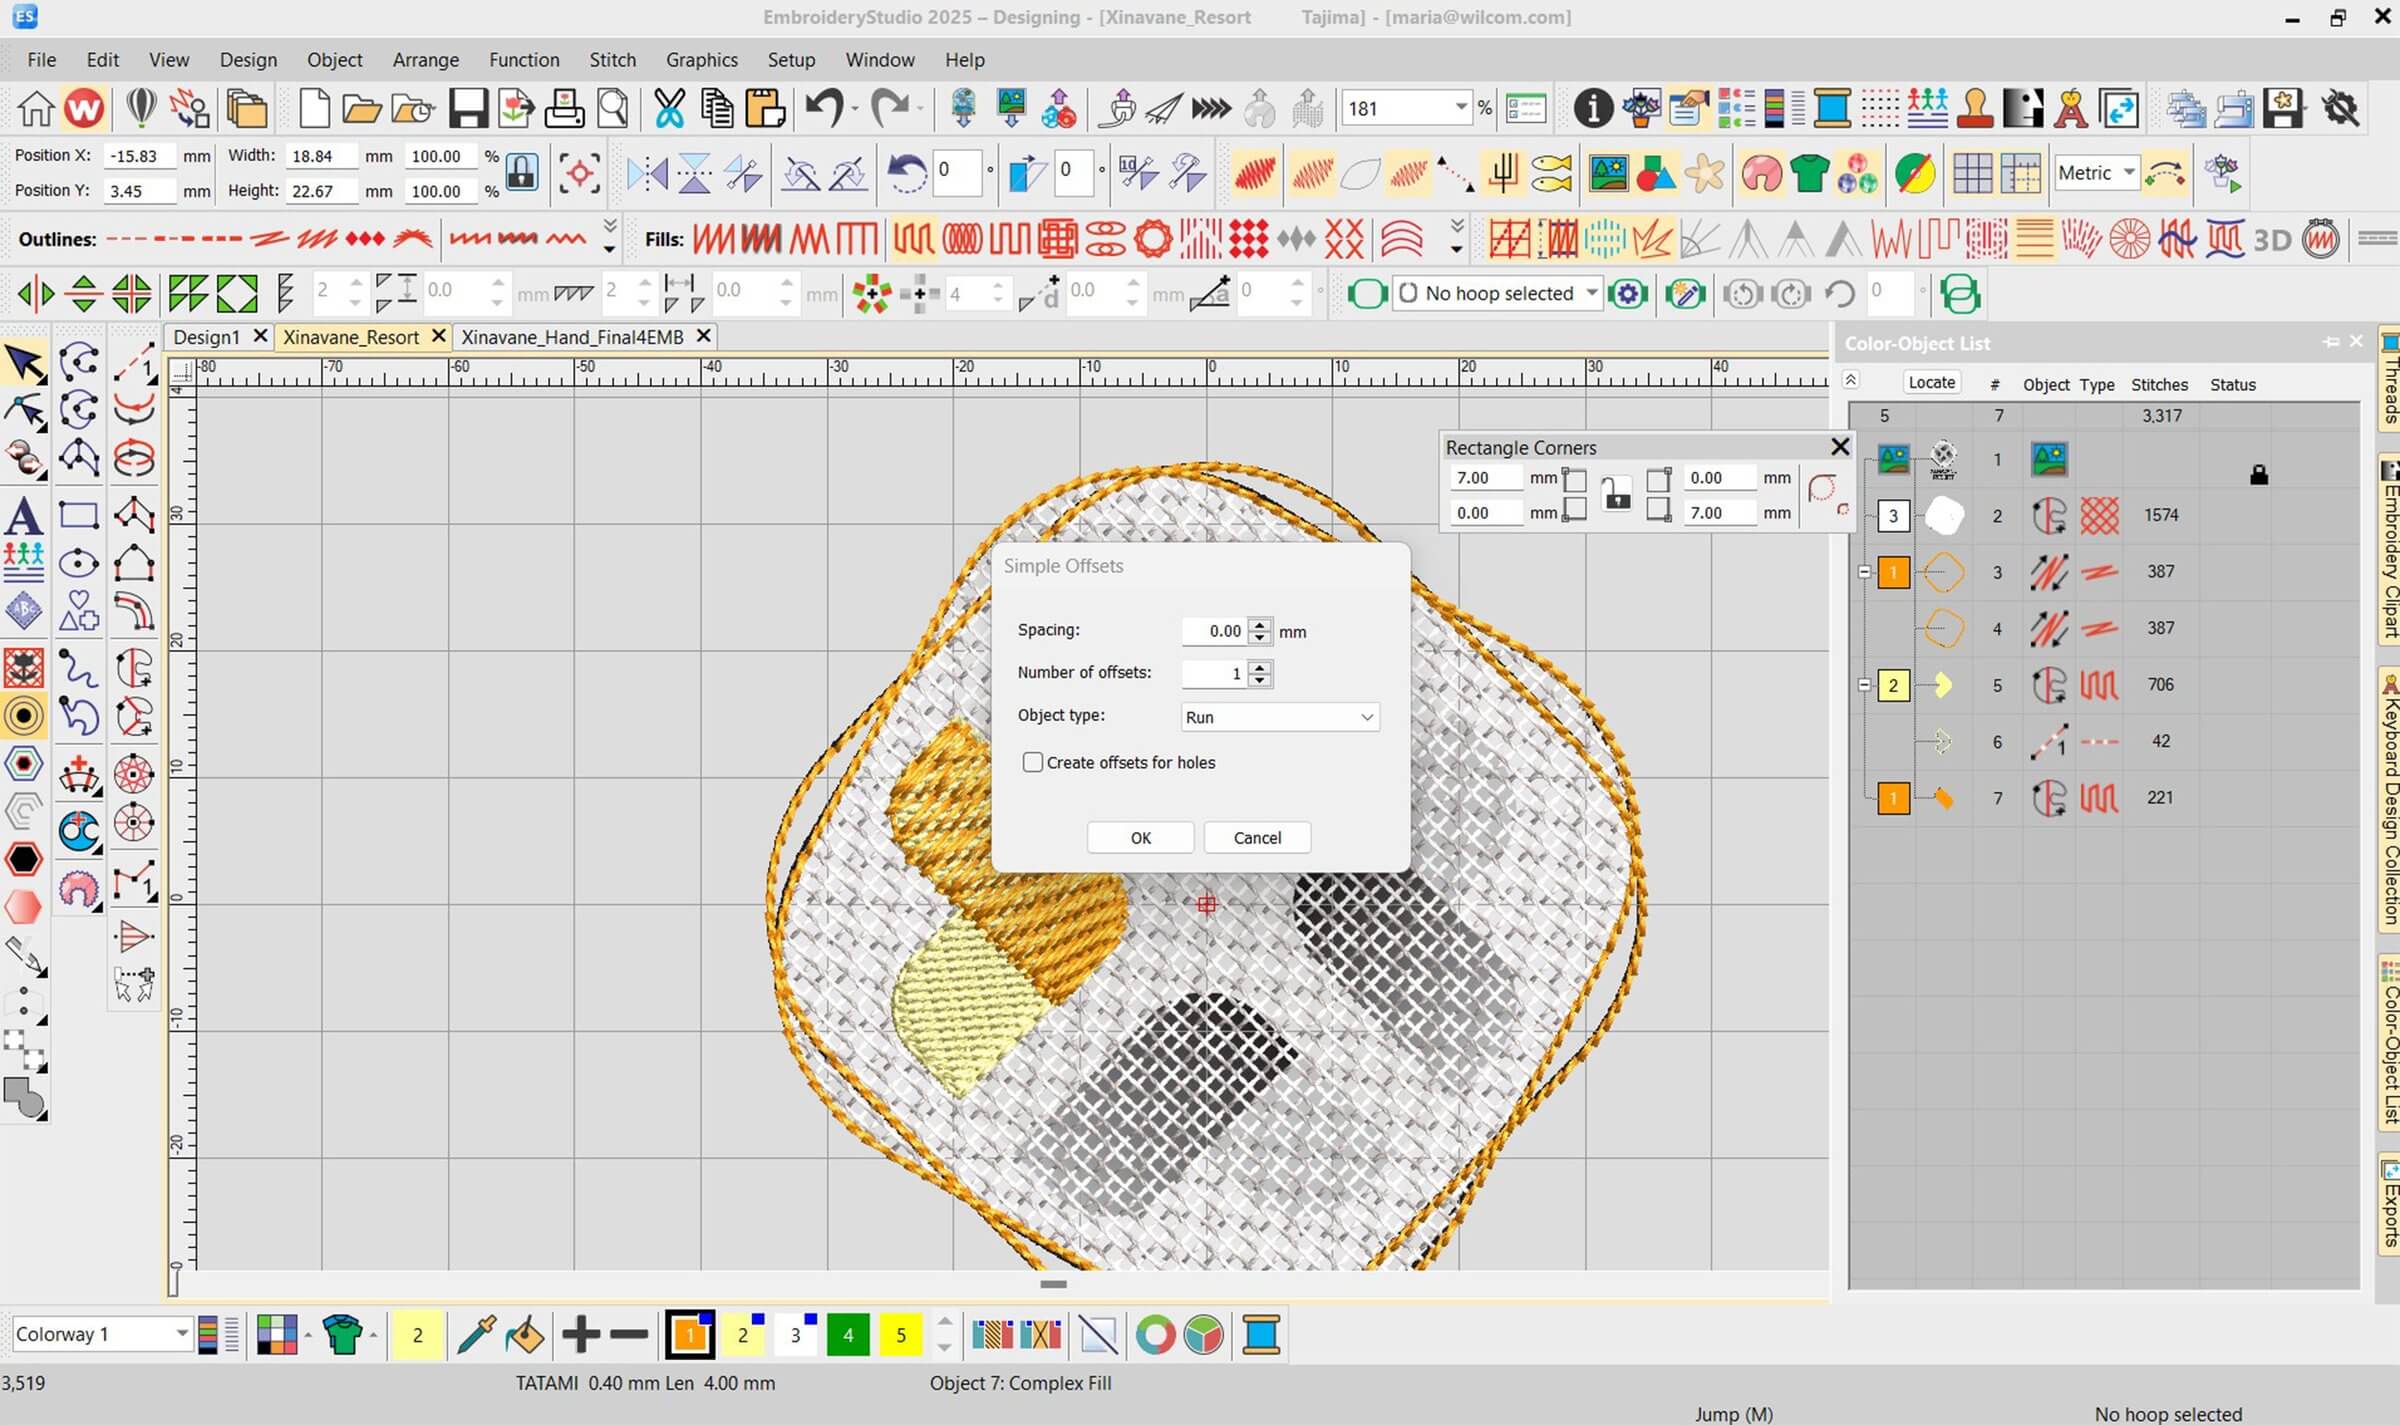Open the Object type Run dropdown
The height and width of the screenshot is (1425, 2400).
pos(1279,717)
